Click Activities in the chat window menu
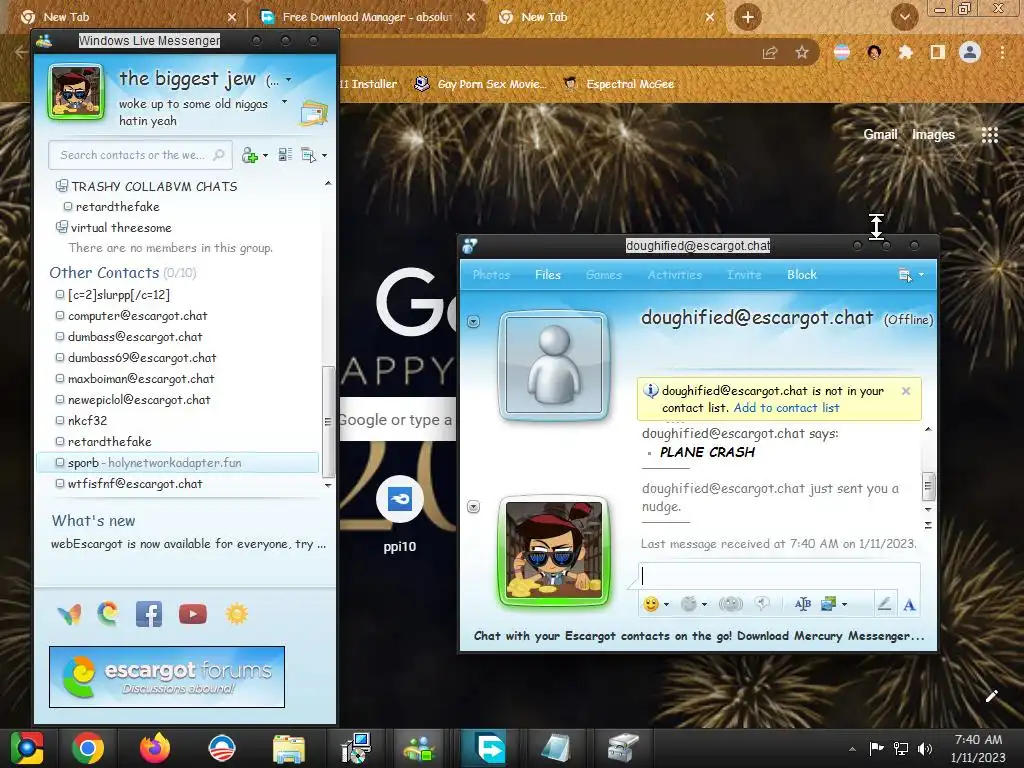This screenshot has height=768, width=1024. pos(674,275)
